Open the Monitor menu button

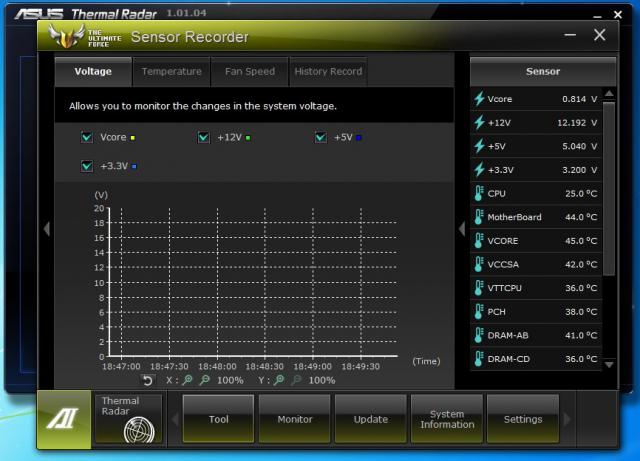[295, 419]
